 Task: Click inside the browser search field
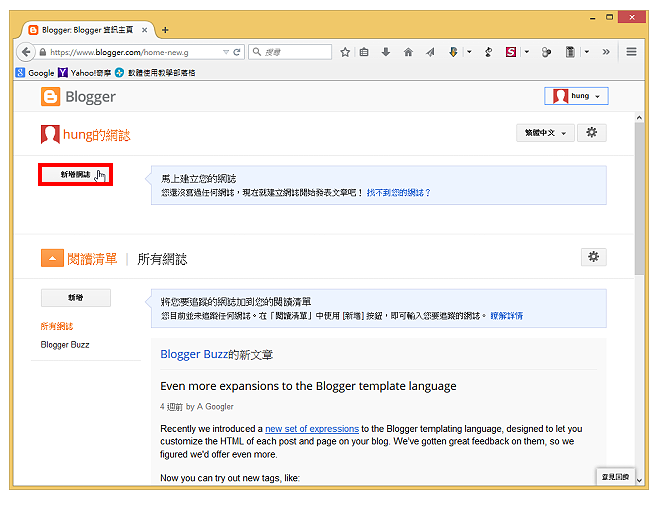[x=290, y=52]
